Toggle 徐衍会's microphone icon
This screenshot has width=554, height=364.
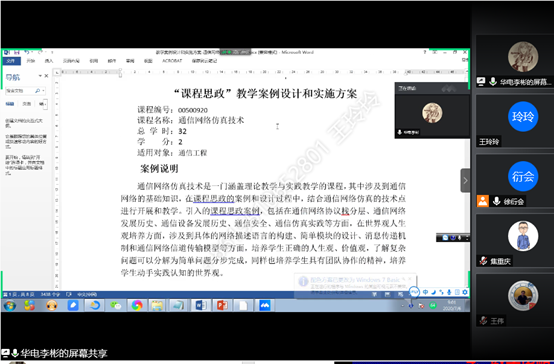tap(496, 201)
